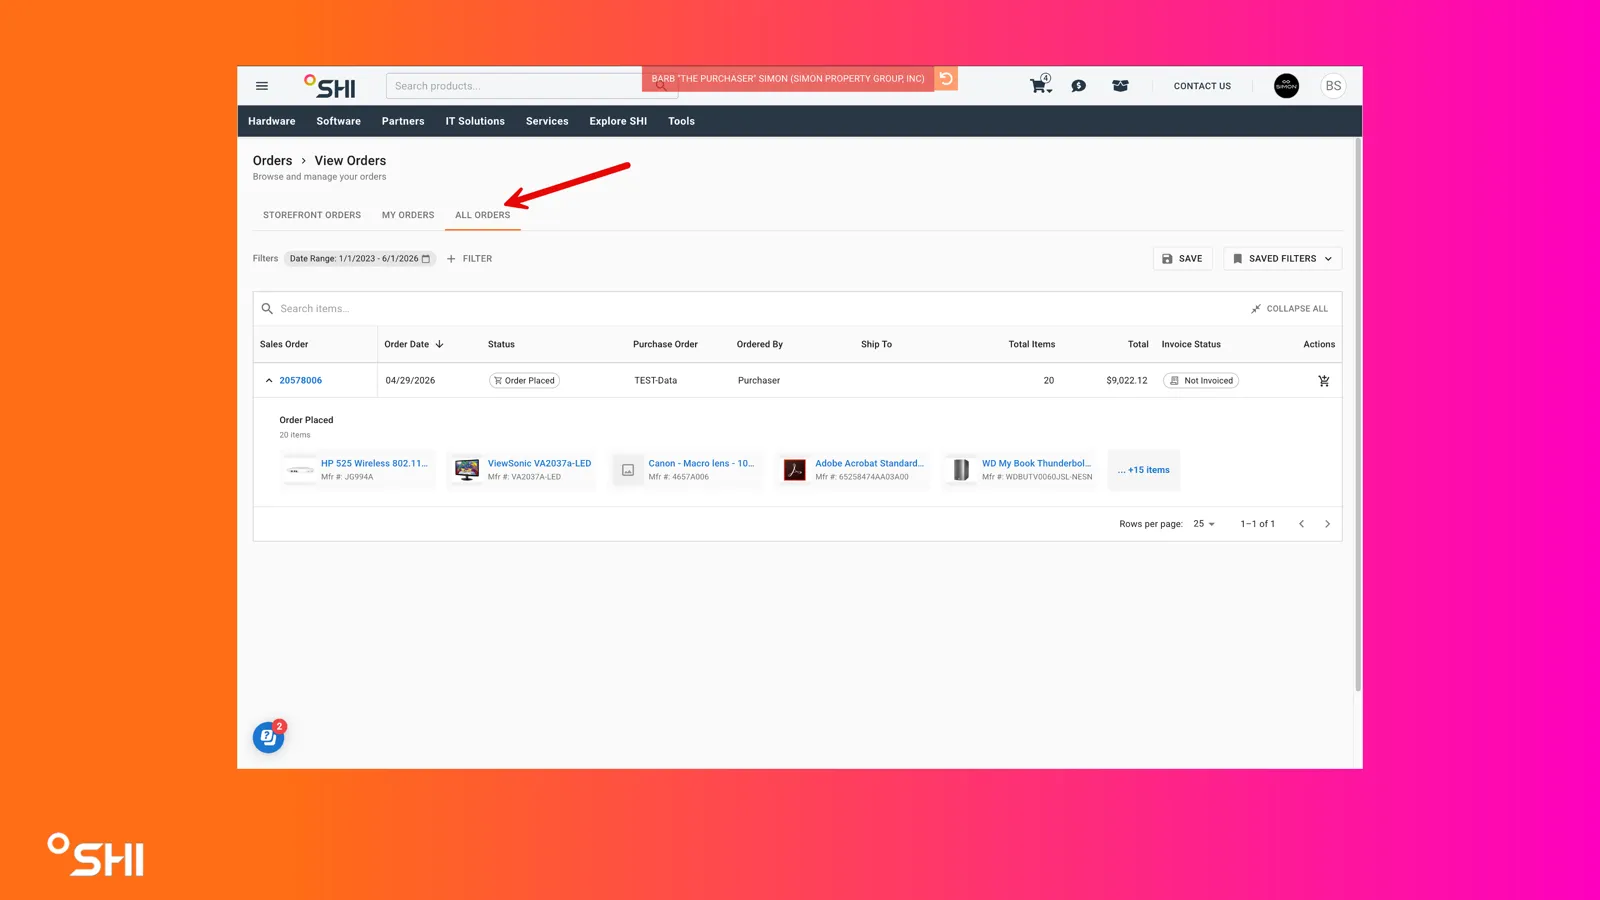Click the Canon lens placeholder thumbnail

pyautogui.click(x=628, y=470)
